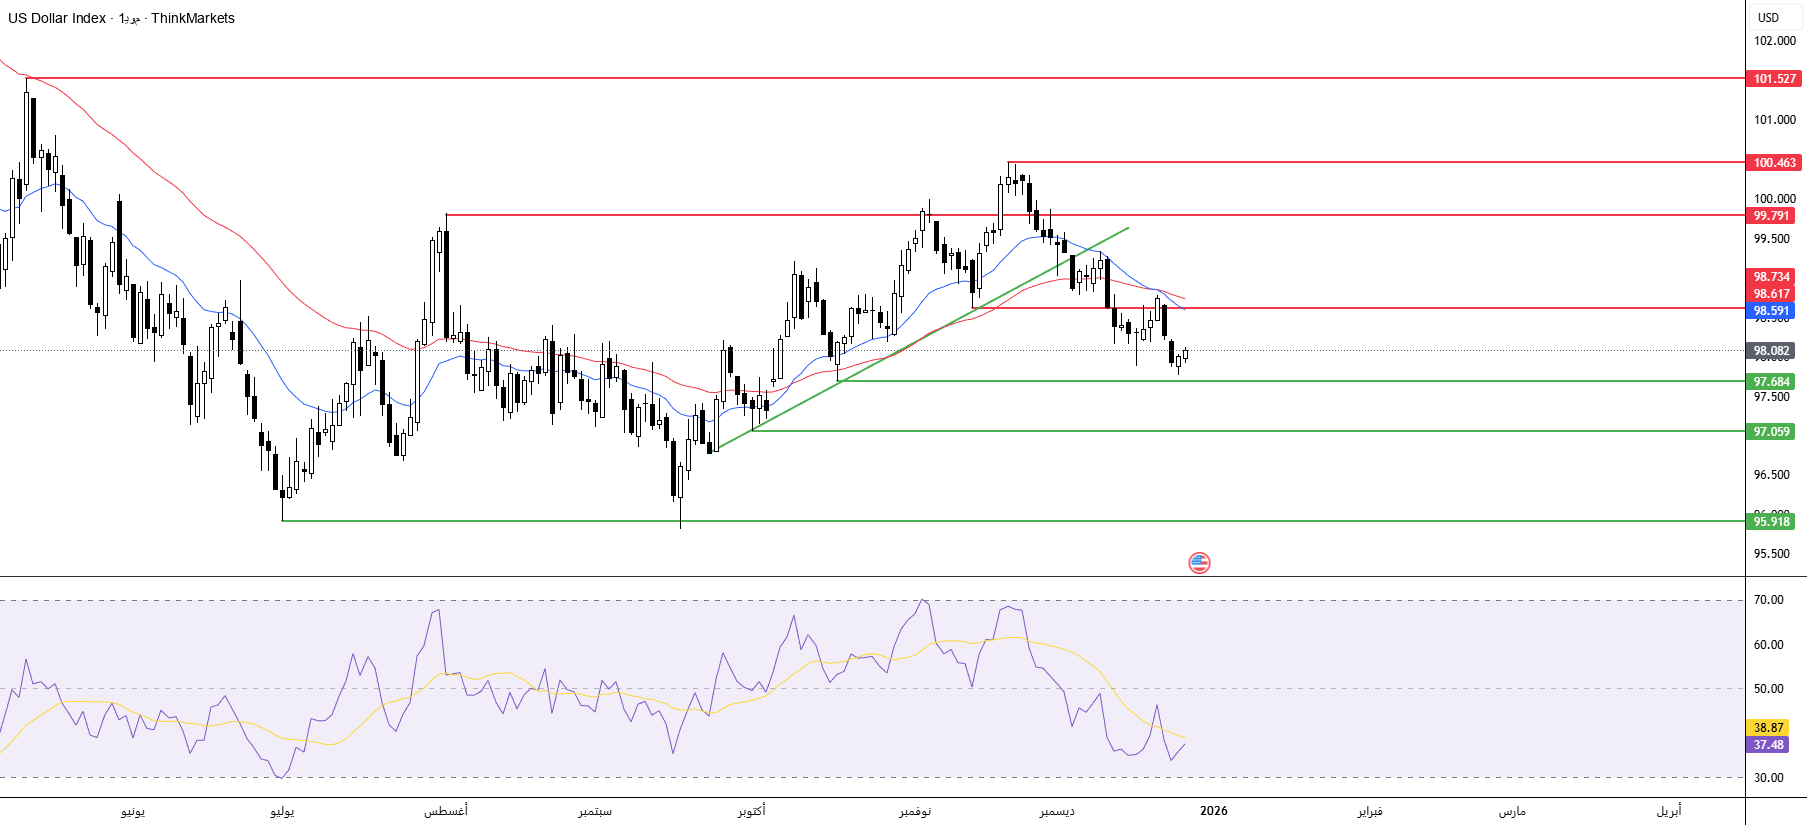Select the gray 98.082 current price label
This screenshot has height=825, width=1807.
1771,351
